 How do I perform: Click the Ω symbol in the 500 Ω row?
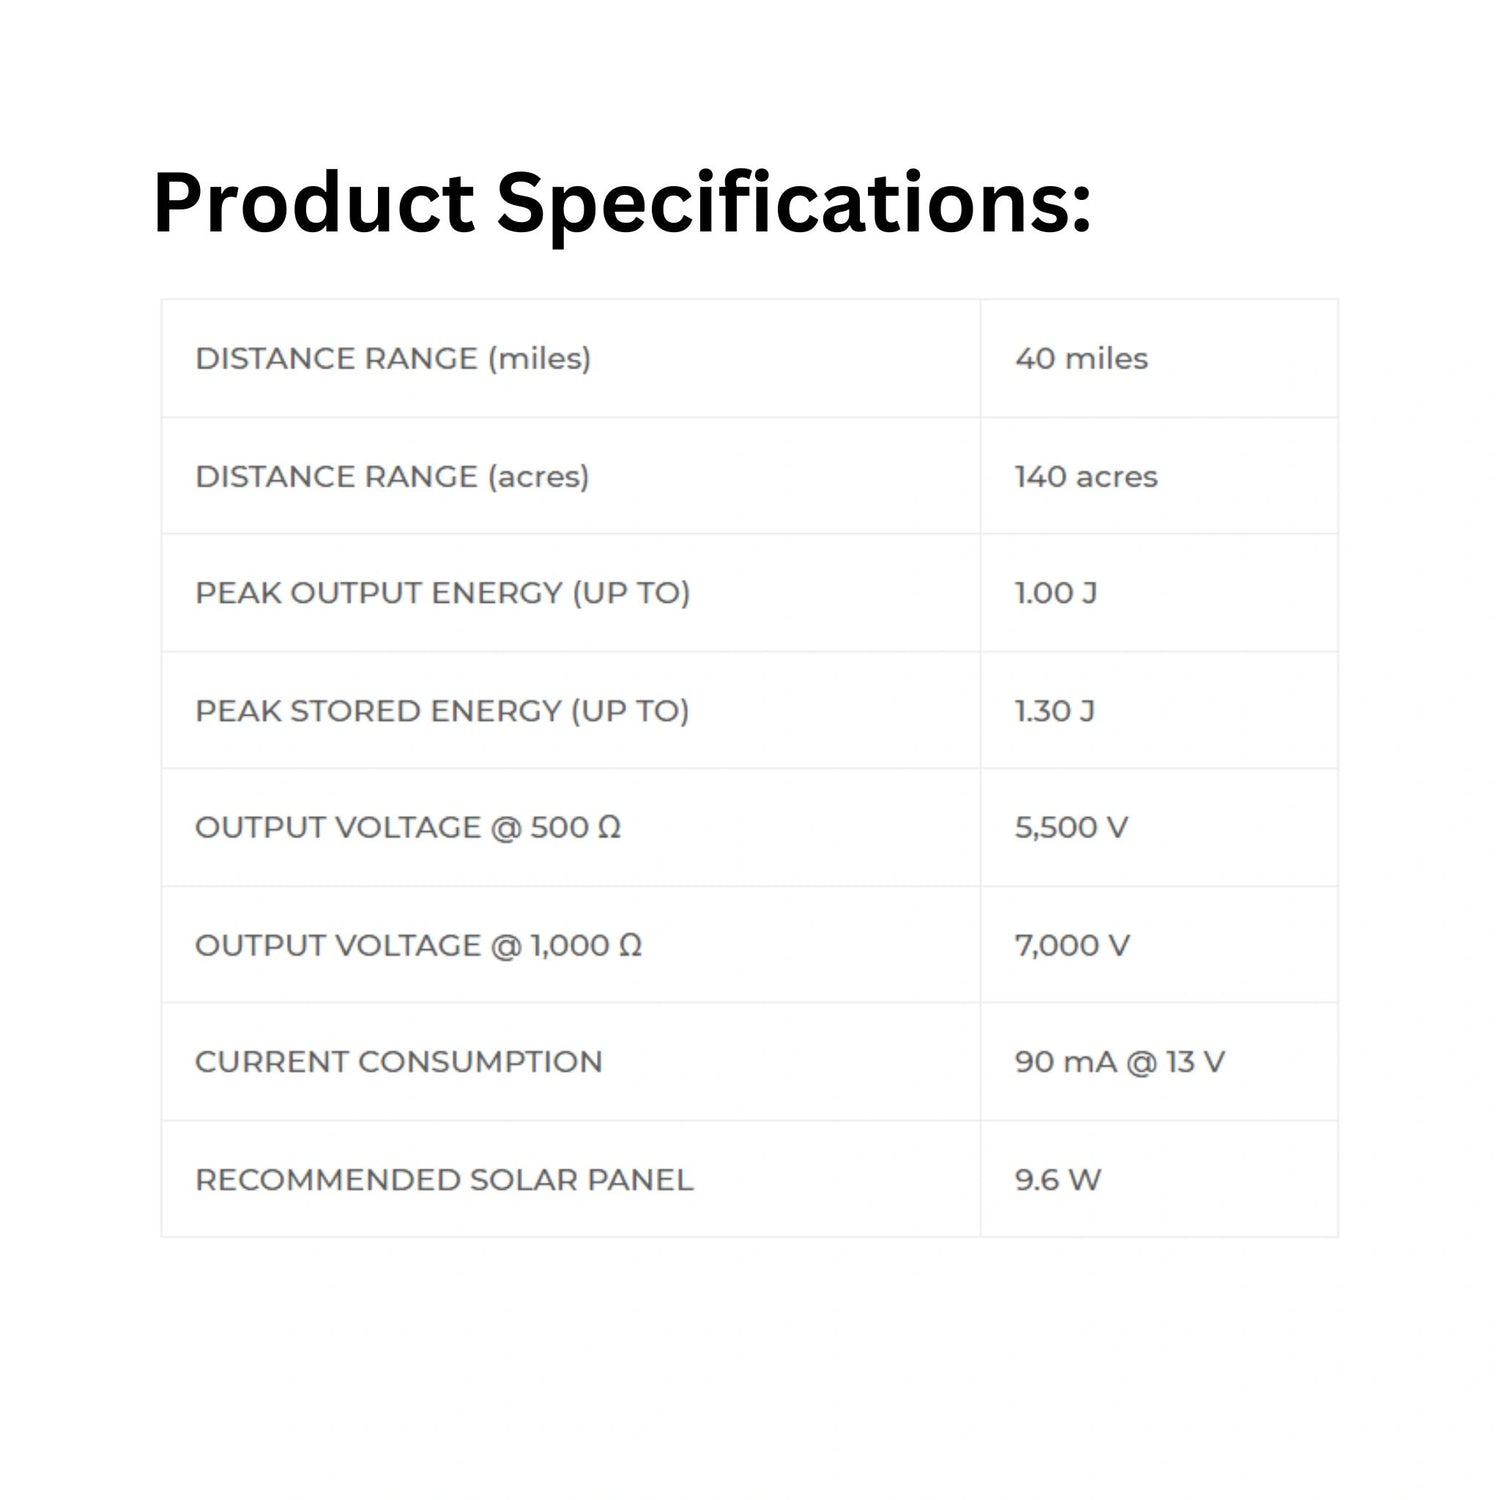(x=609, y=828)
